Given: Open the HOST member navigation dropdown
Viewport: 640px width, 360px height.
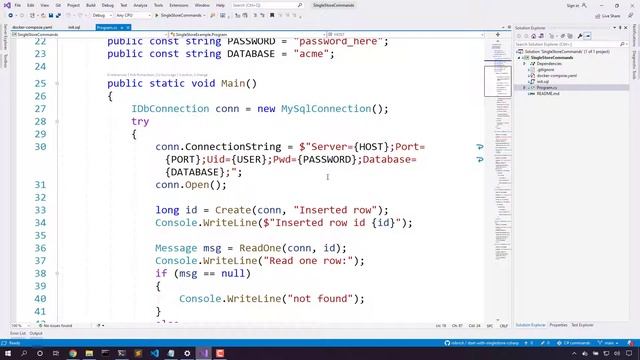Looking at the screenshot, I should 405,35.
